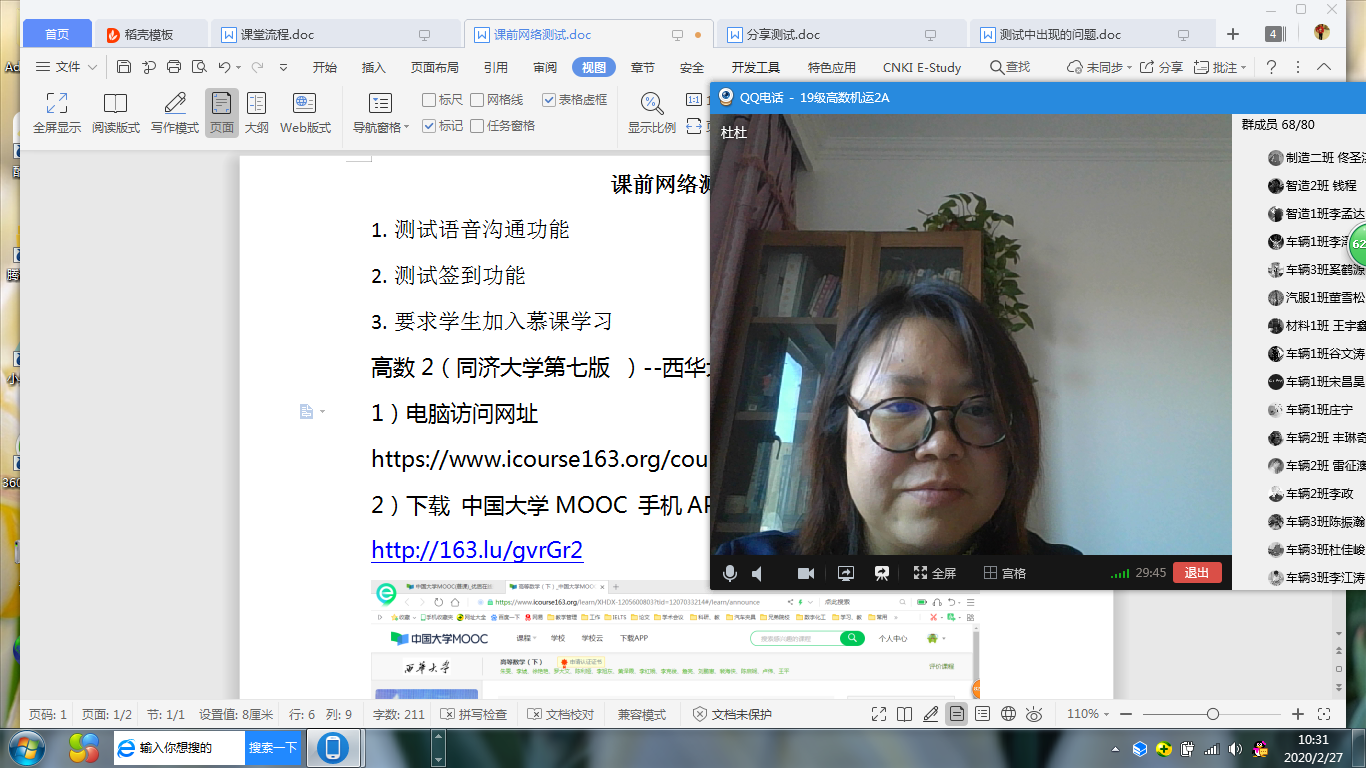
Task: Open the 插入 ribbon tab
Action: point(374,68)
